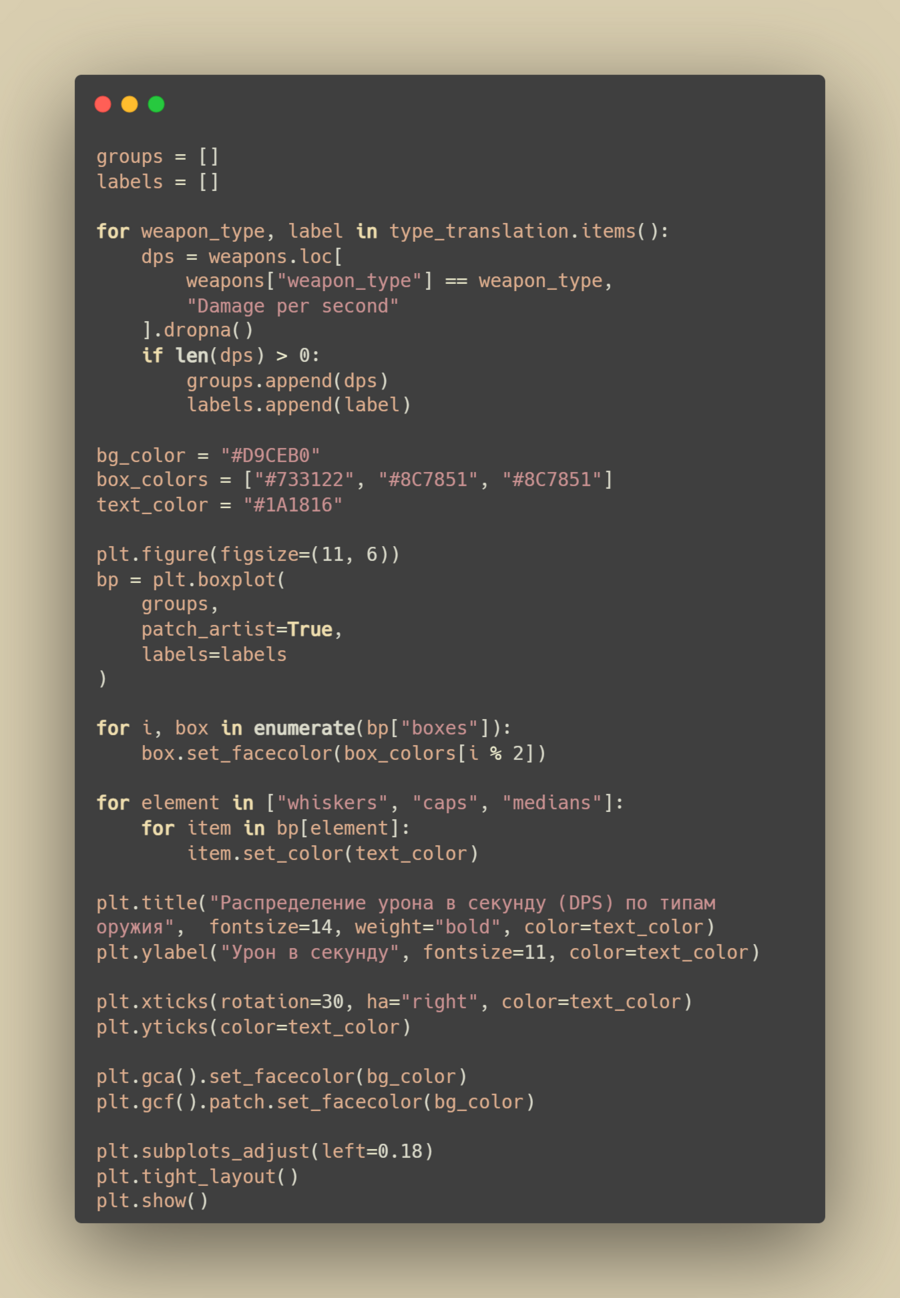Place cursor on 'groups.append(dps)' line

pos(287,381)
